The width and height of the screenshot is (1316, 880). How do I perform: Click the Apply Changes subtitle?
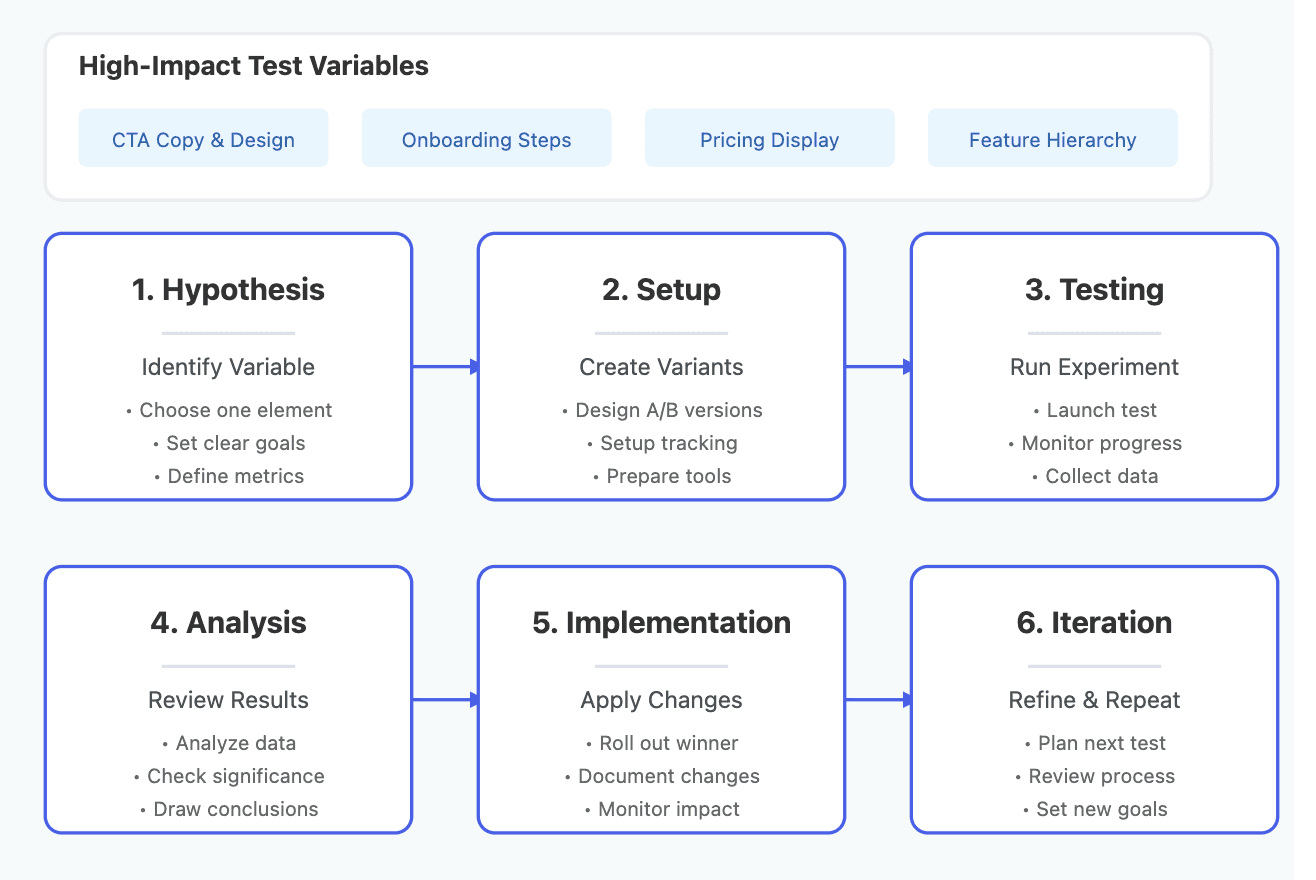point(661,700)
